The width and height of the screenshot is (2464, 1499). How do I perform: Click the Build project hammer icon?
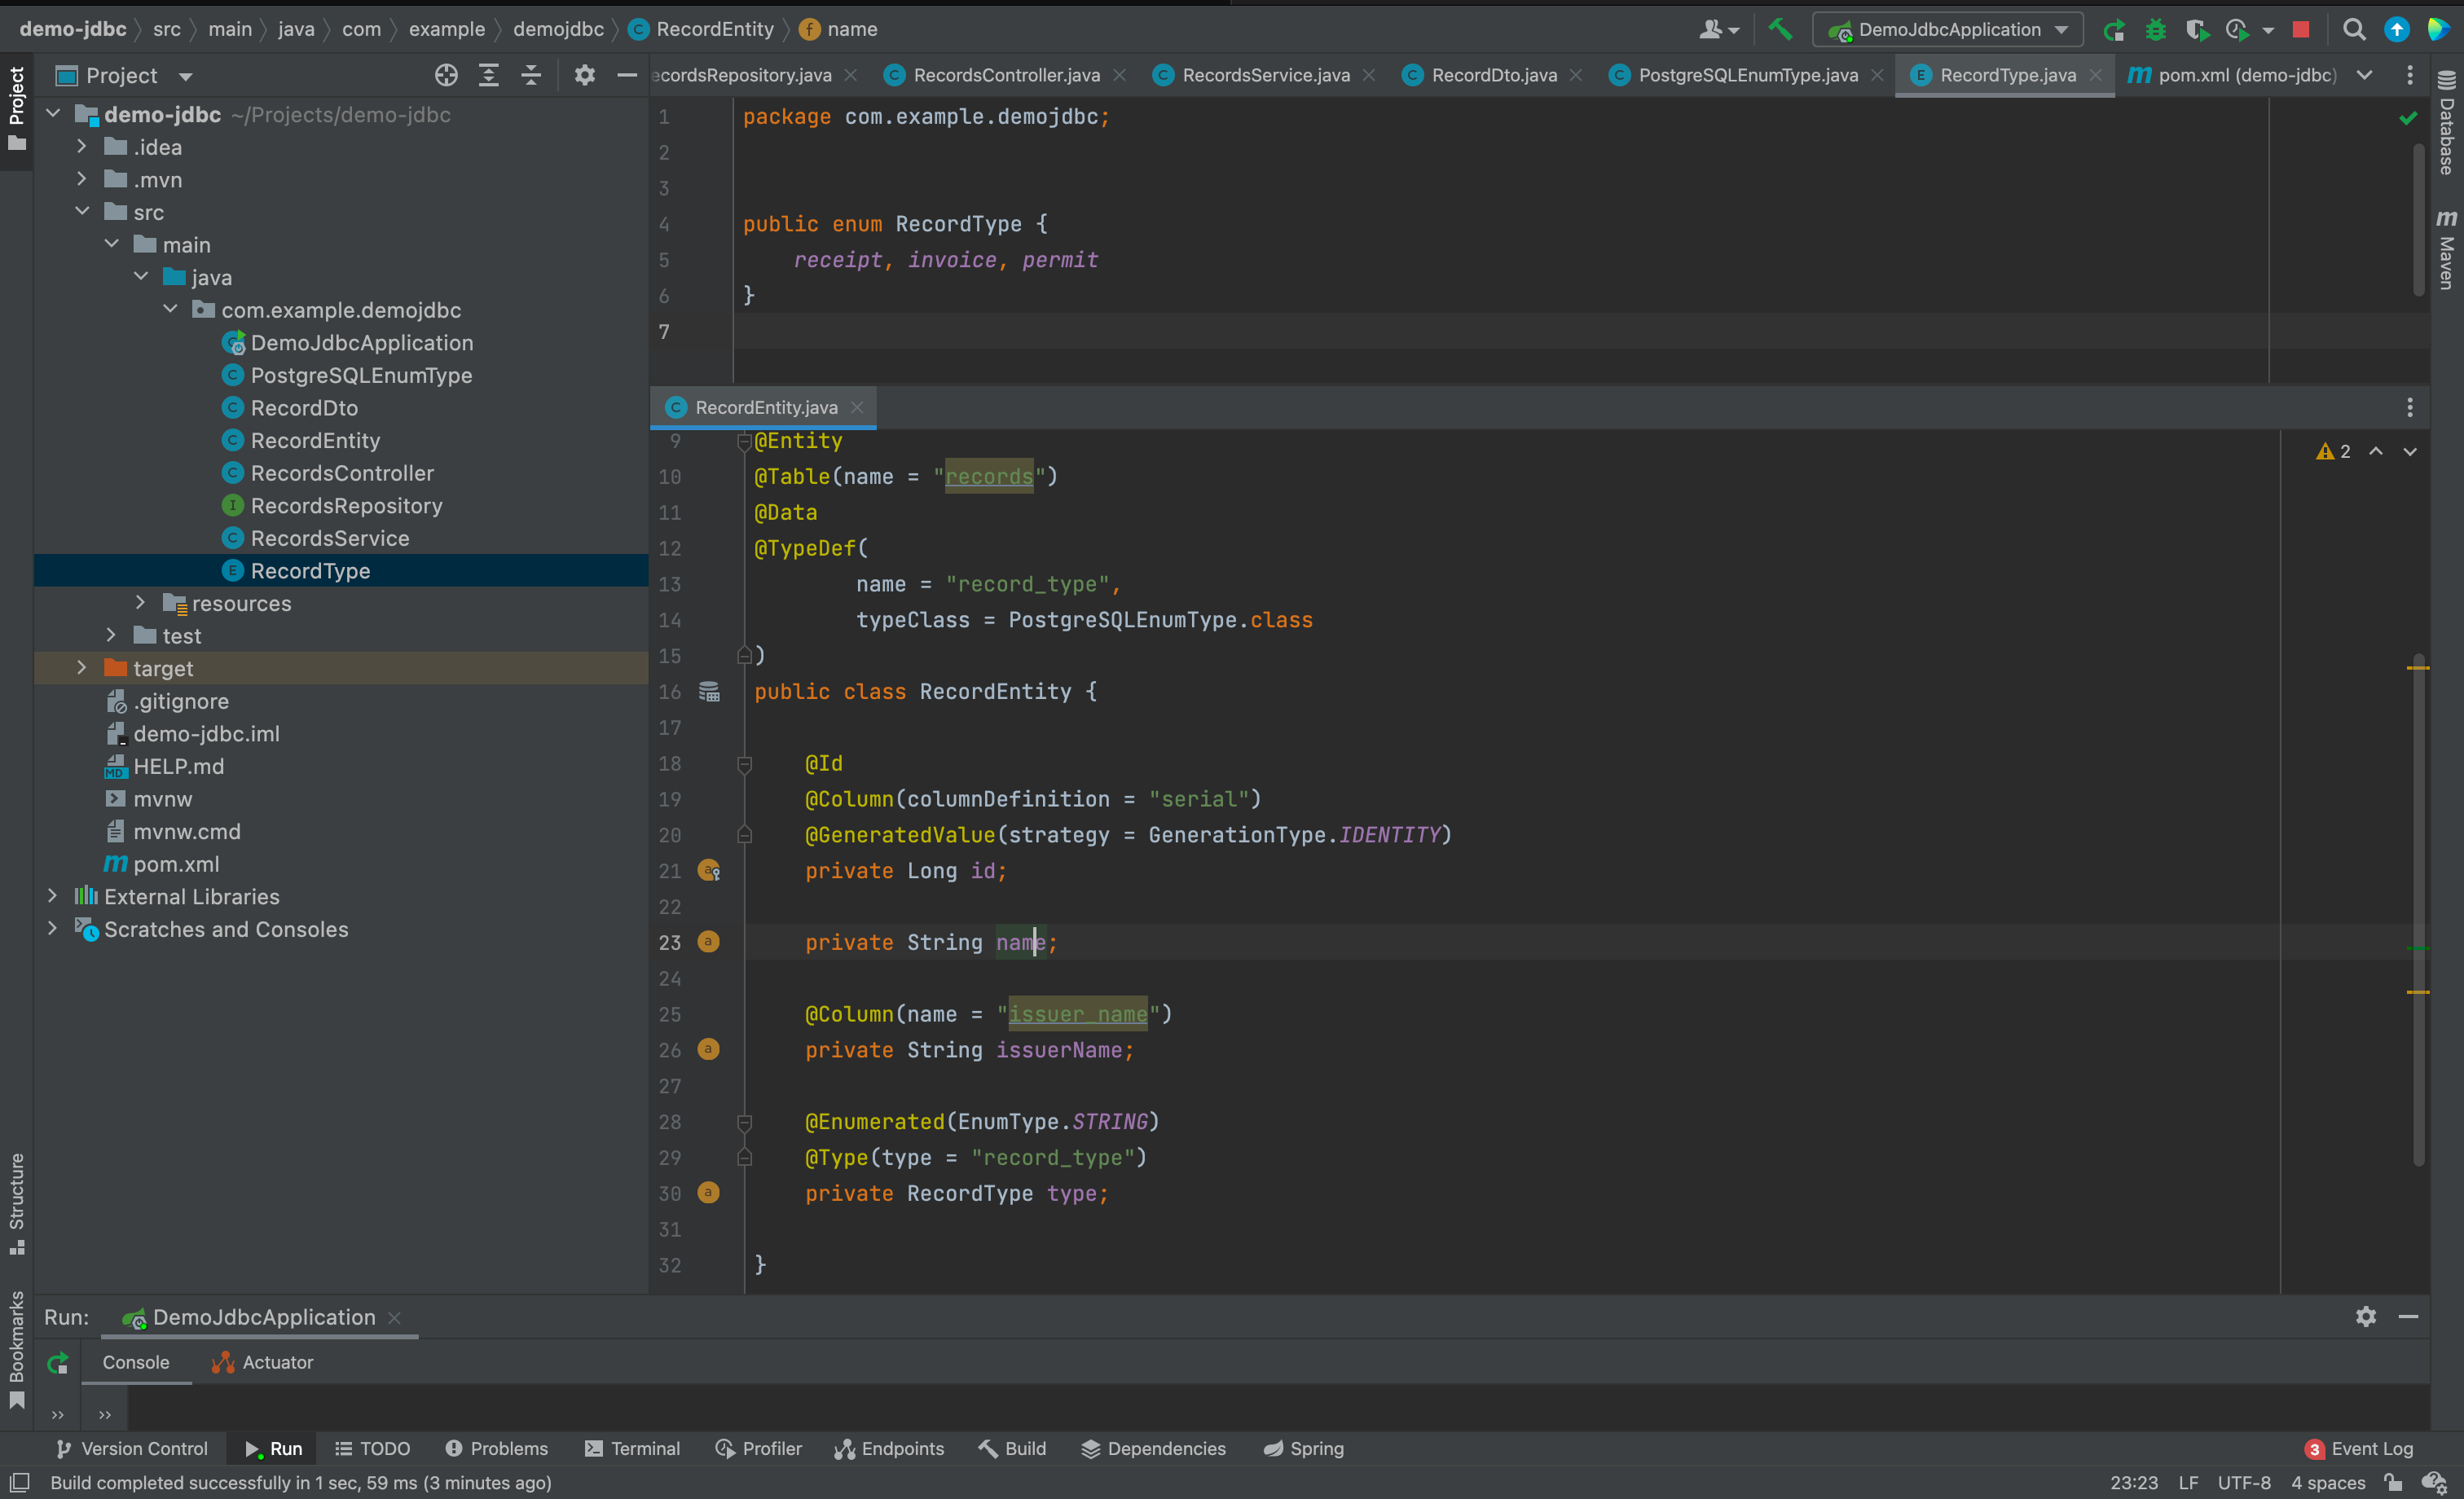click(x=1780, y=29)
